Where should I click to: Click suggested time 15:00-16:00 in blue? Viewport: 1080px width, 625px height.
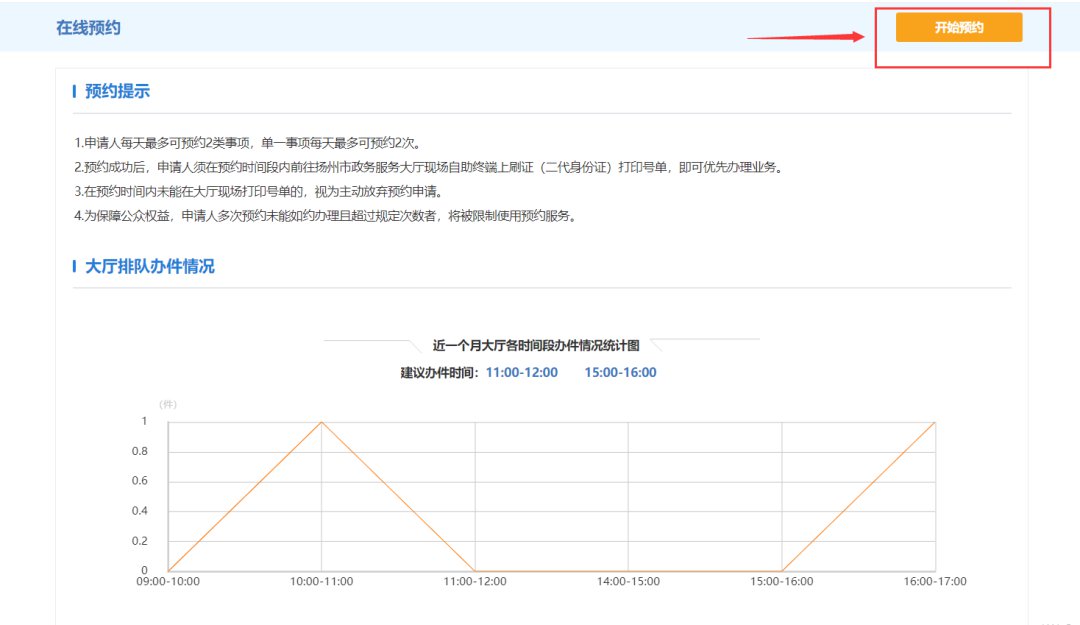click(x=620, y=373)
